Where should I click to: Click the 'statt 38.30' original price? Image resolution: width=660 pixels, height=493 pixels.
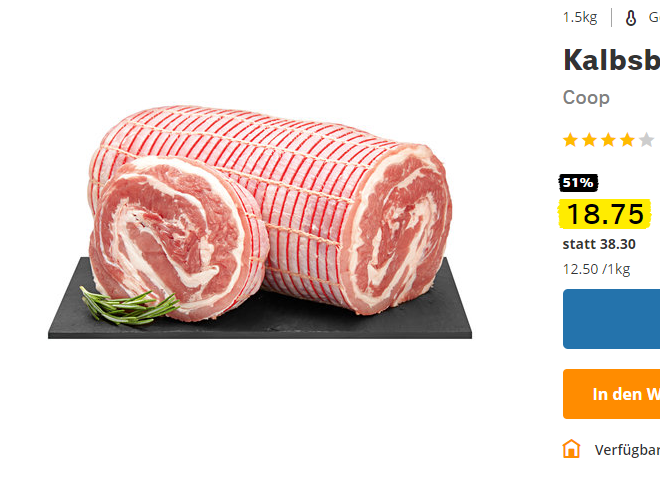tap(599, 244)
